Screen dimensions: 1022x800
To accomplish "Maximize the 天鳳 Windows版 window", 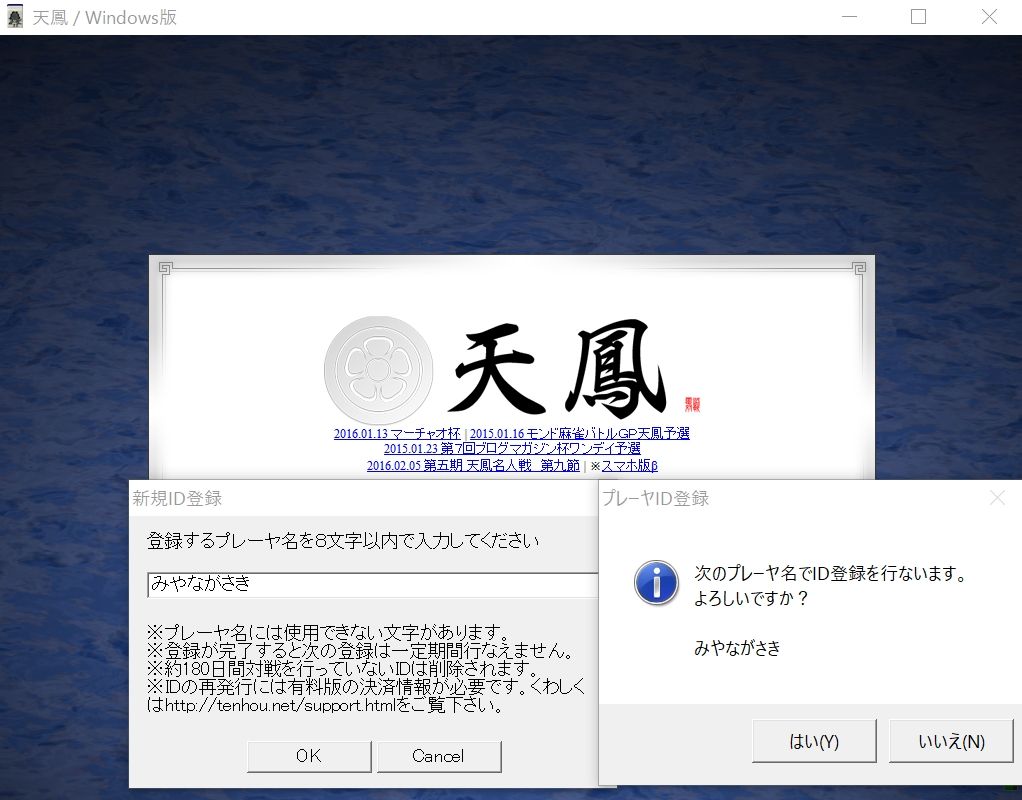I will 918,17.
